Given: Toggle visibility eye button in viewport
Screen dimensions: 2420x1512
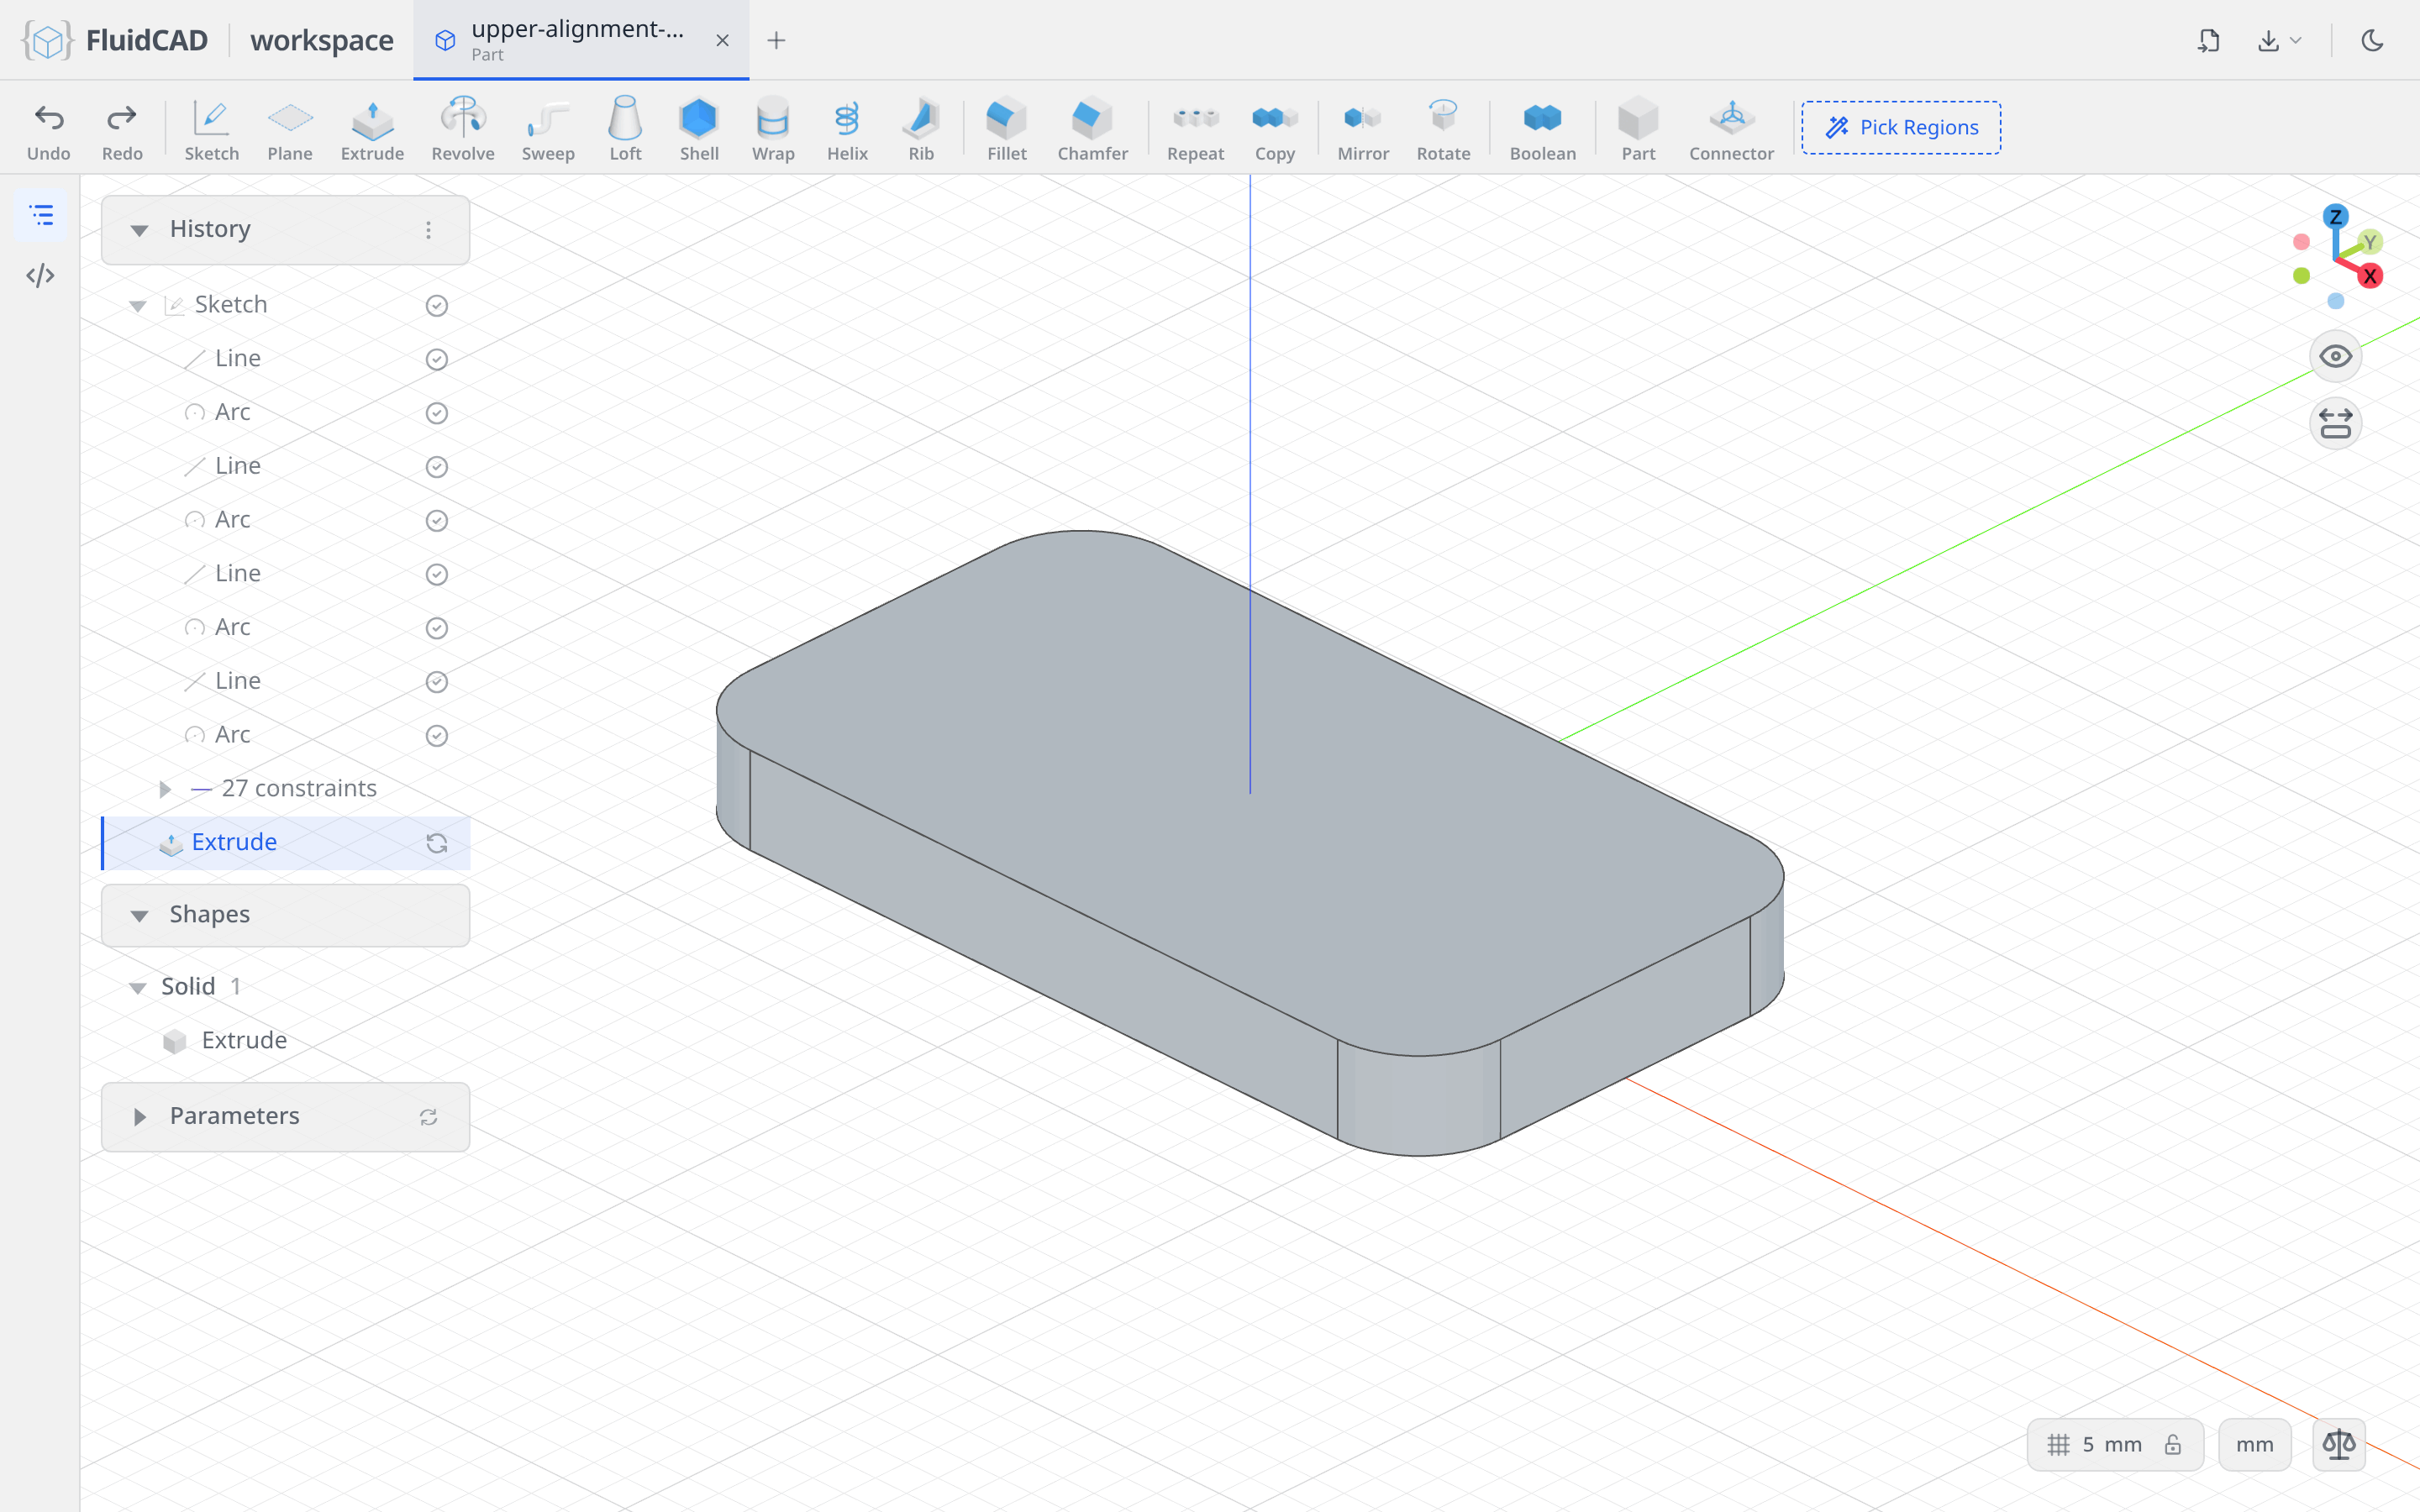Looking at the screenshot, I should 2336,356.
